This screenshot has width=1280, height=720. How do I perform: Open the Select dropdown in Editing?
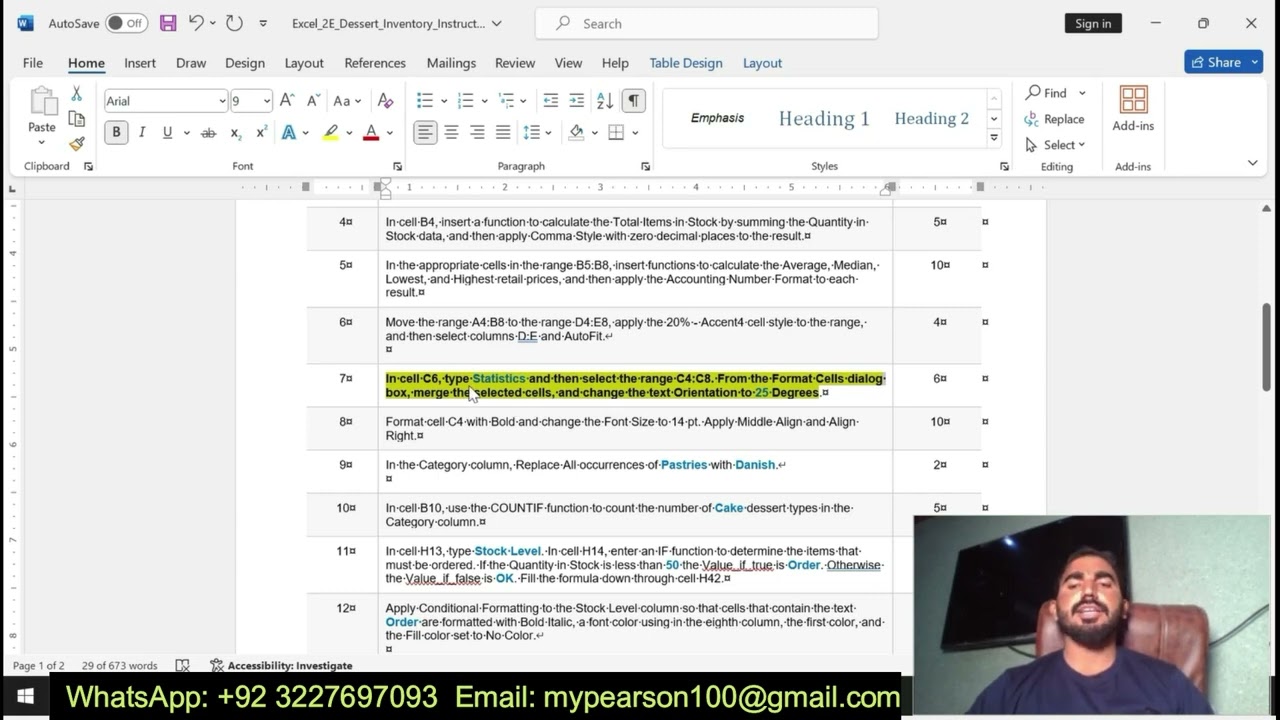point(1055,145)
